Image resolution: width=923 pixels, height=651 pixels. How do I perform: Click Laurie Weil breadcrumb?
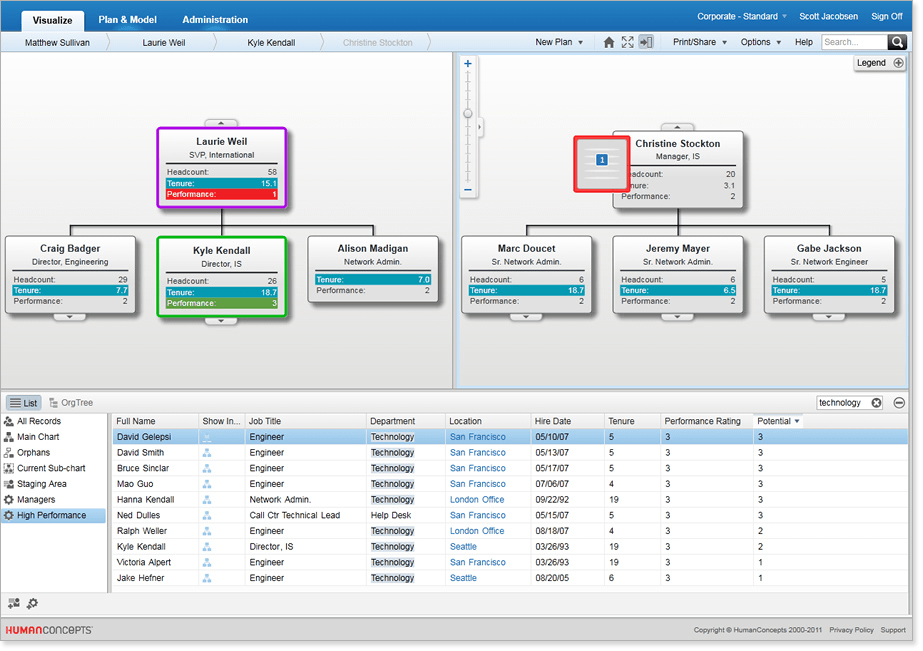click(x=164, y=42)
